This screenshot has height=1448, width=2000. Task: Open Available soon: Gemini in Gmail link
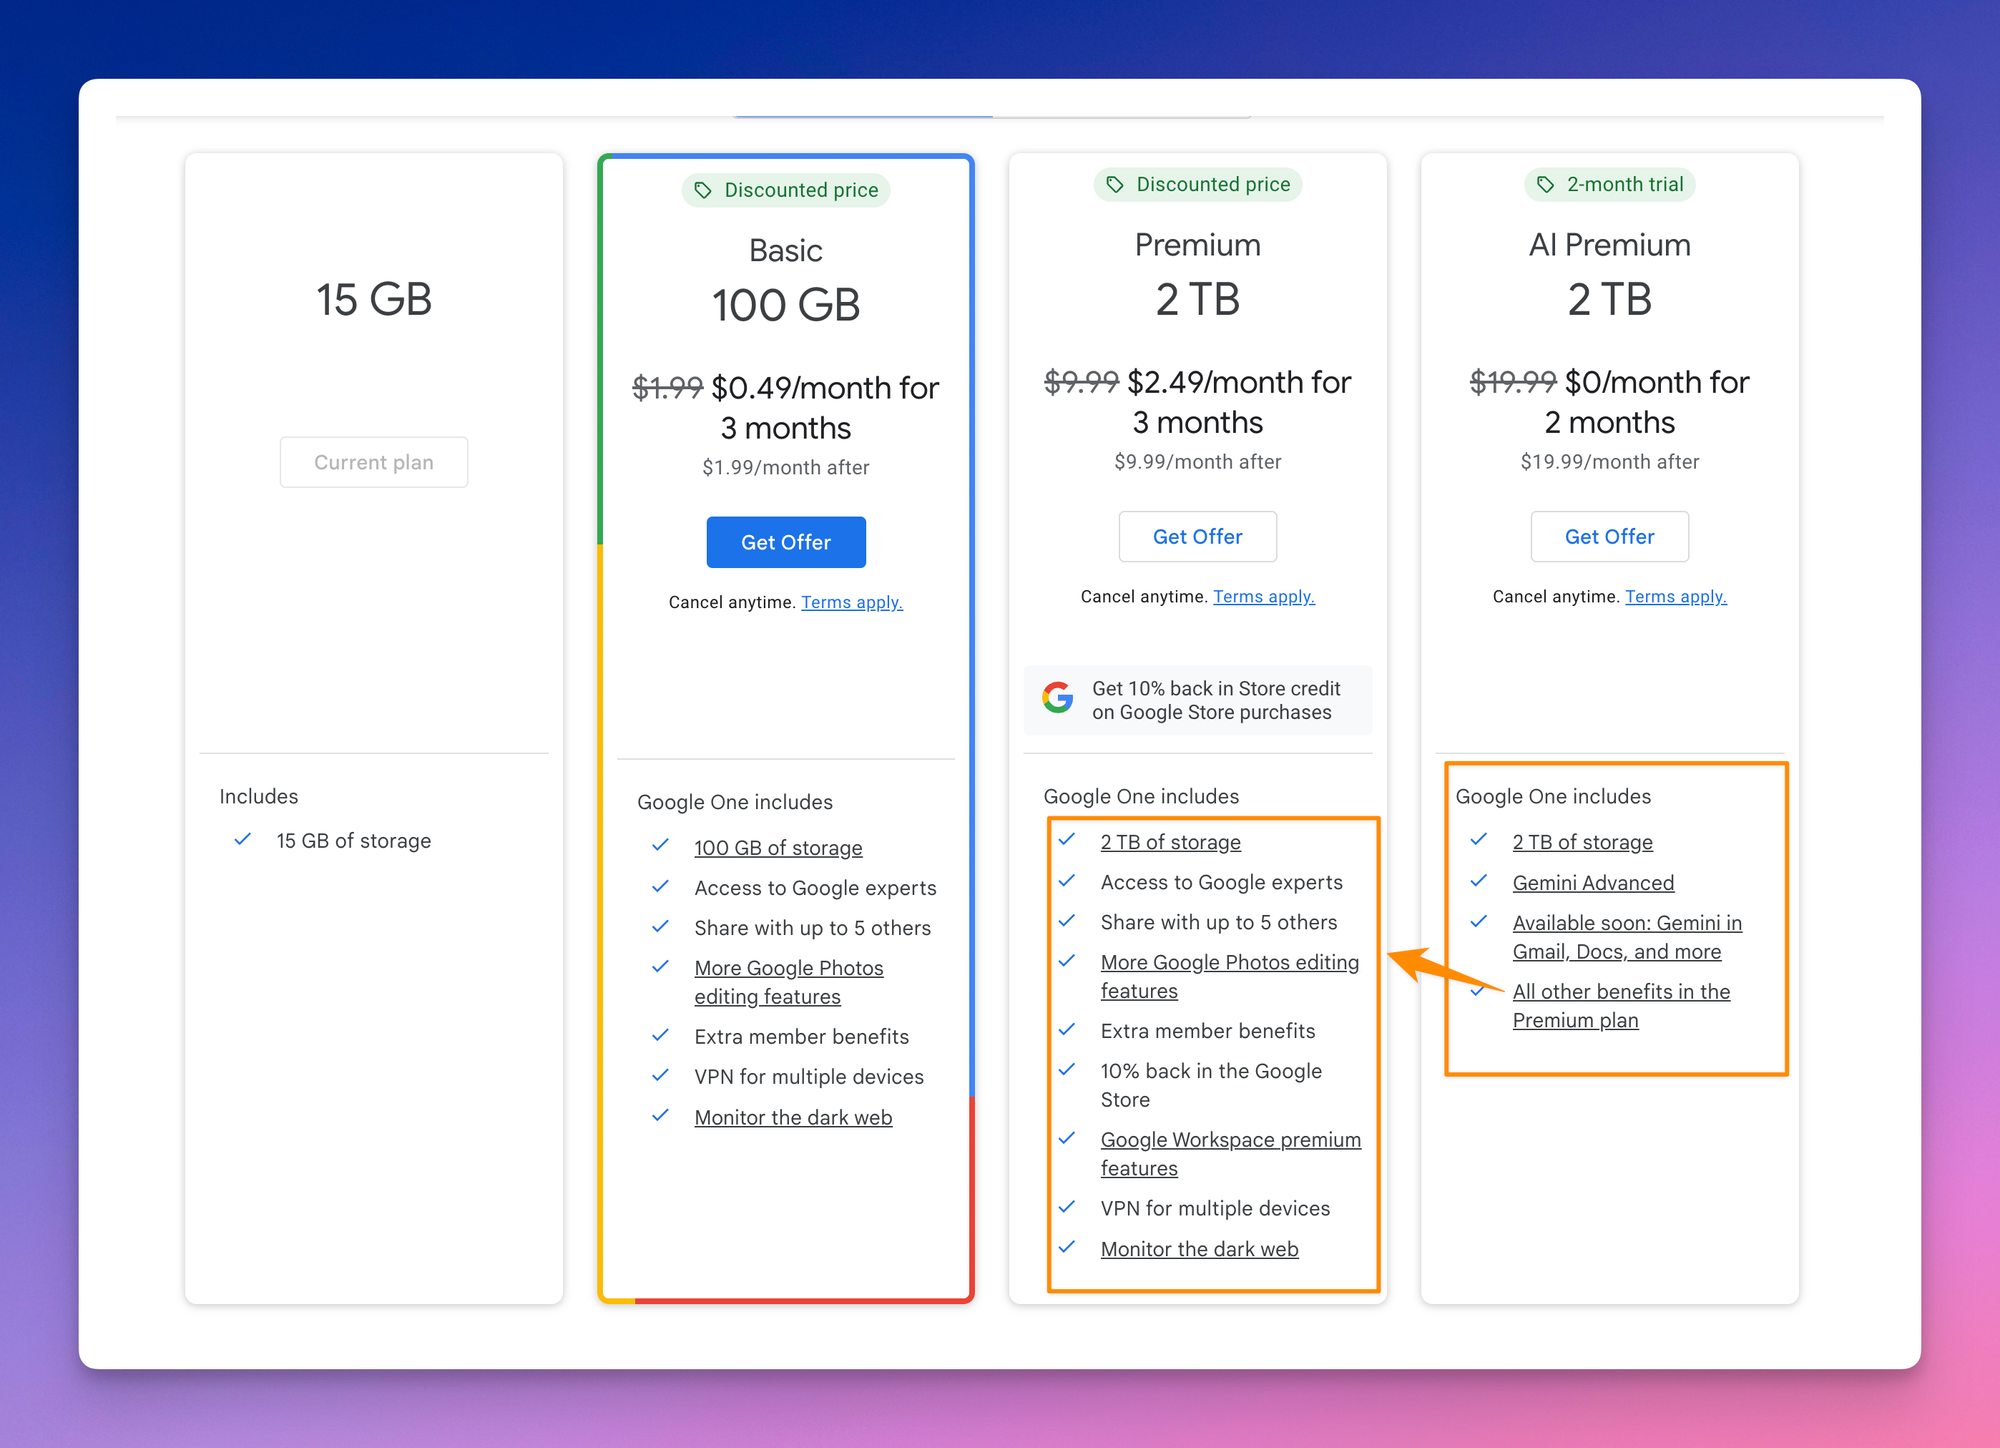pos(1627,937)
